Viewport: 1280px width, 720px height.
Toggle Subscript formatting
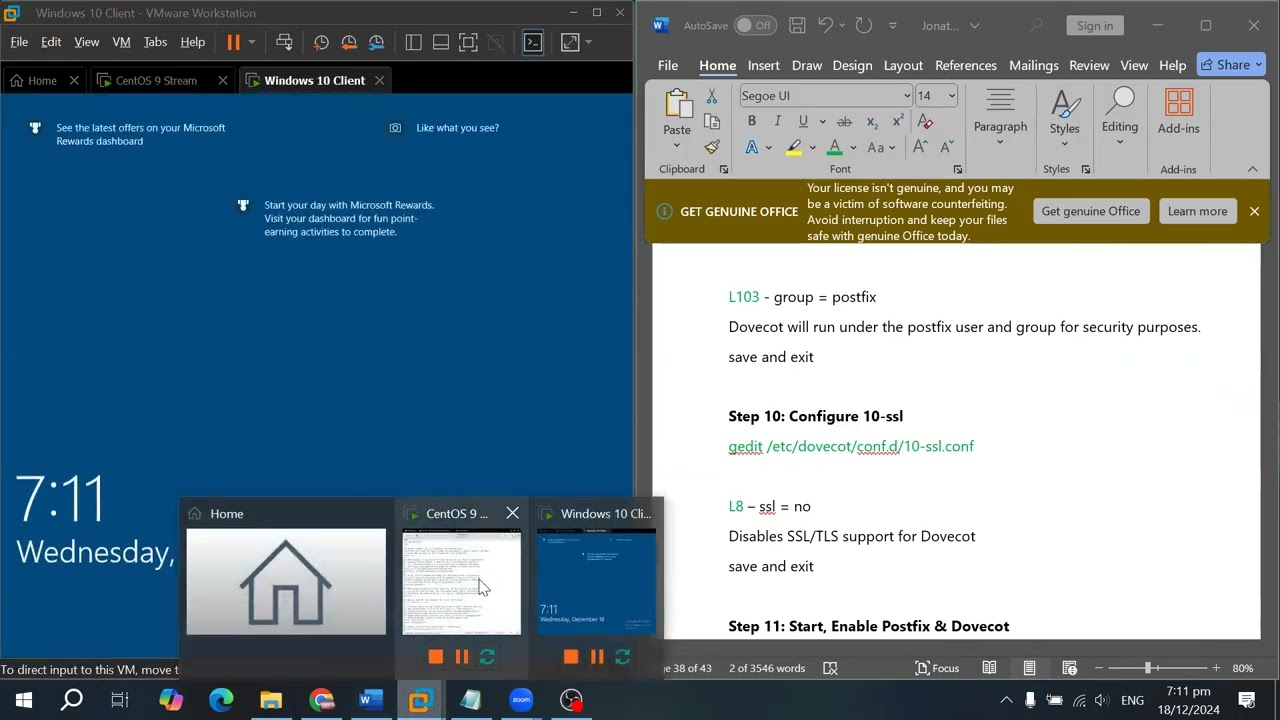point(872,122)
